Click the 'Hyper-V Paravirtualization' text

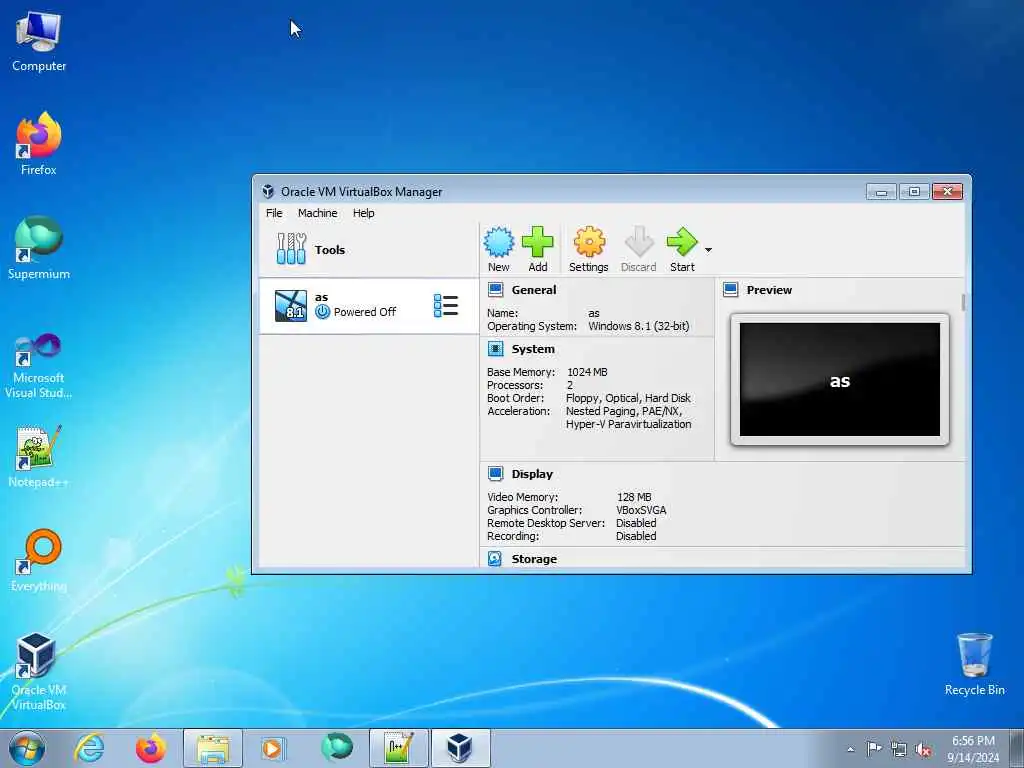(628, 424)
